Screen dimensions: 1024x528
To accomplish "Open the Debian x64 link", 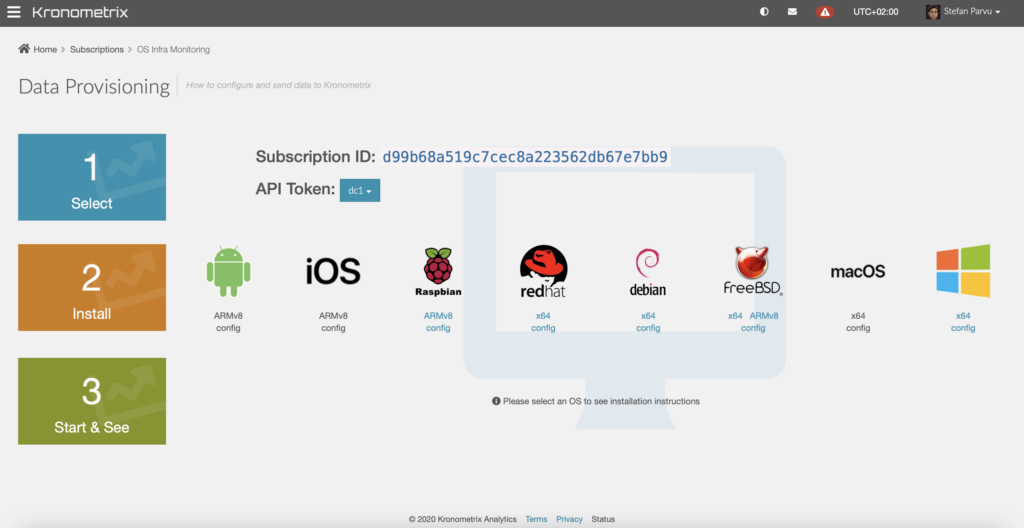I will click(648, 316).
